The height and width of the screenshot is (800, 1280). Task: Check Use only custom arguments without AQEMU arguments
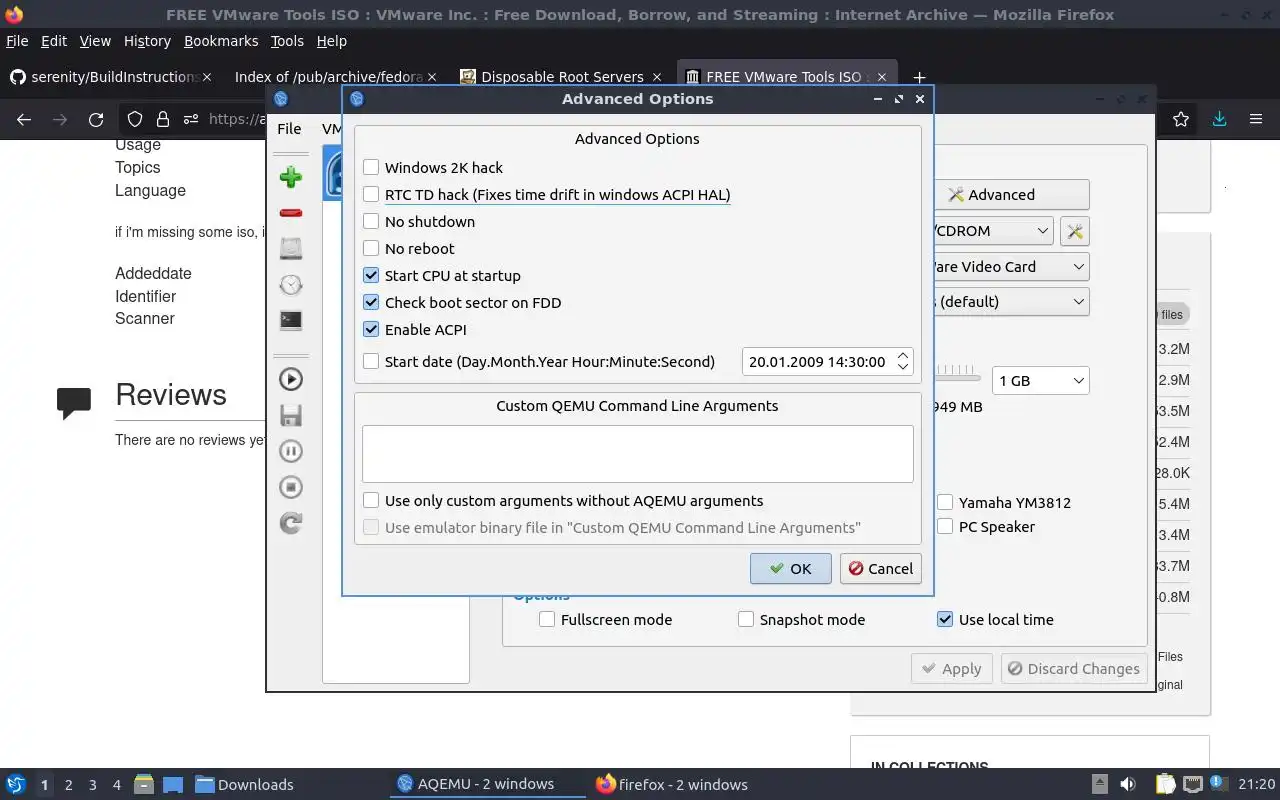371,501
